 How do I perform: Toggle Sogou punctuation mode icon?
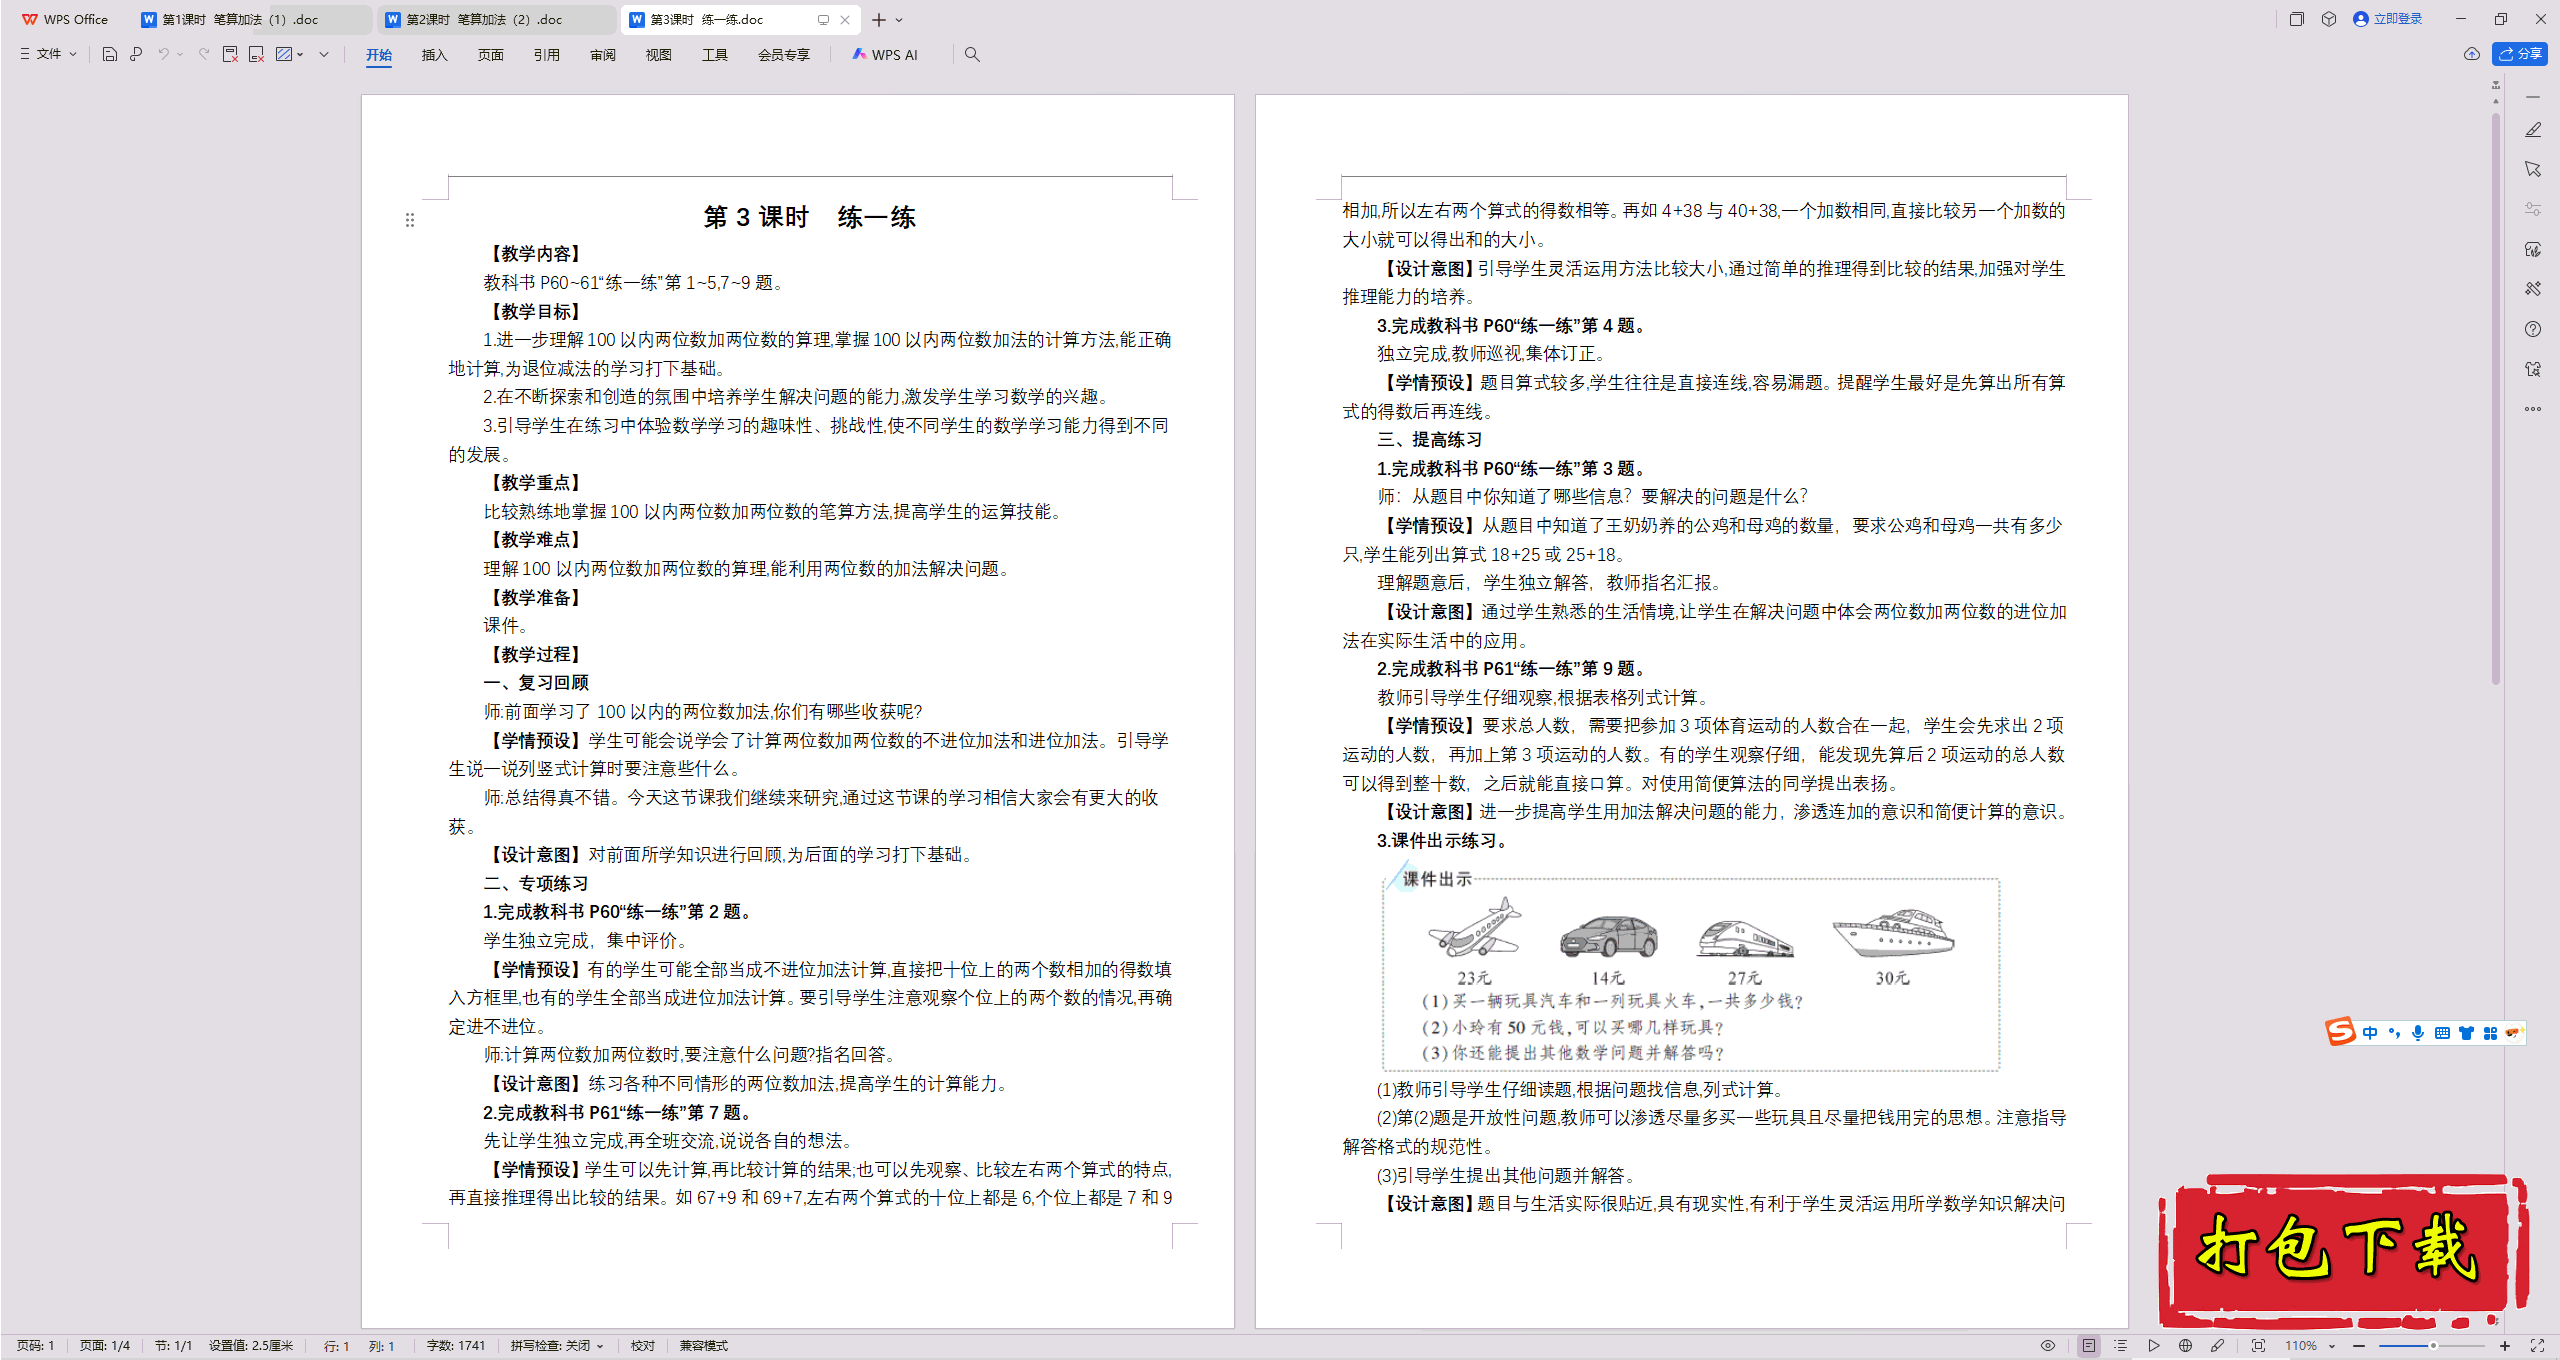2394,1033
